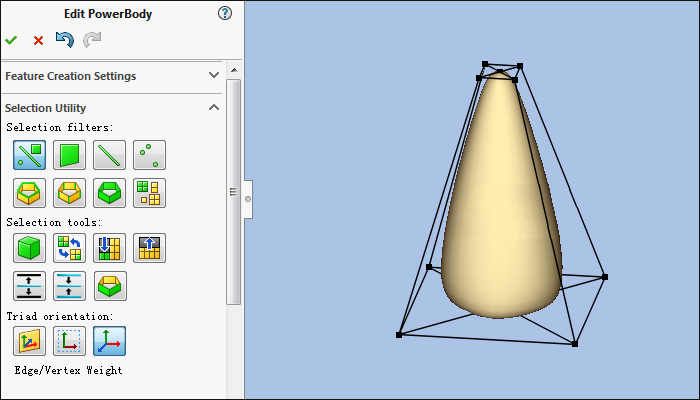Click the panel vertical scrollbar thumb

coord(233,192)
